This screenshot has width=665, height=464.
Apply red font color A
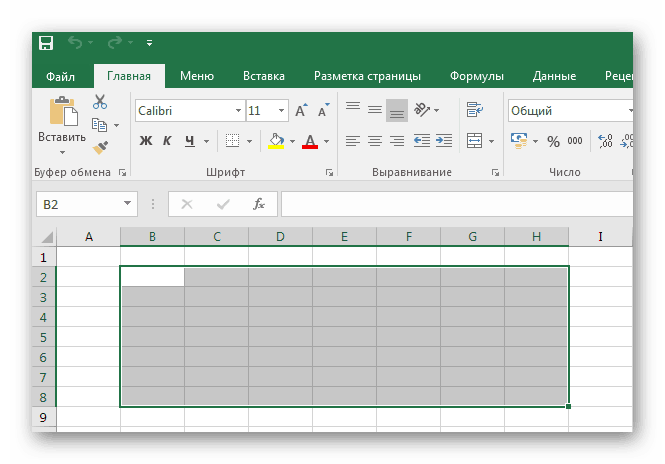(310, 141)
